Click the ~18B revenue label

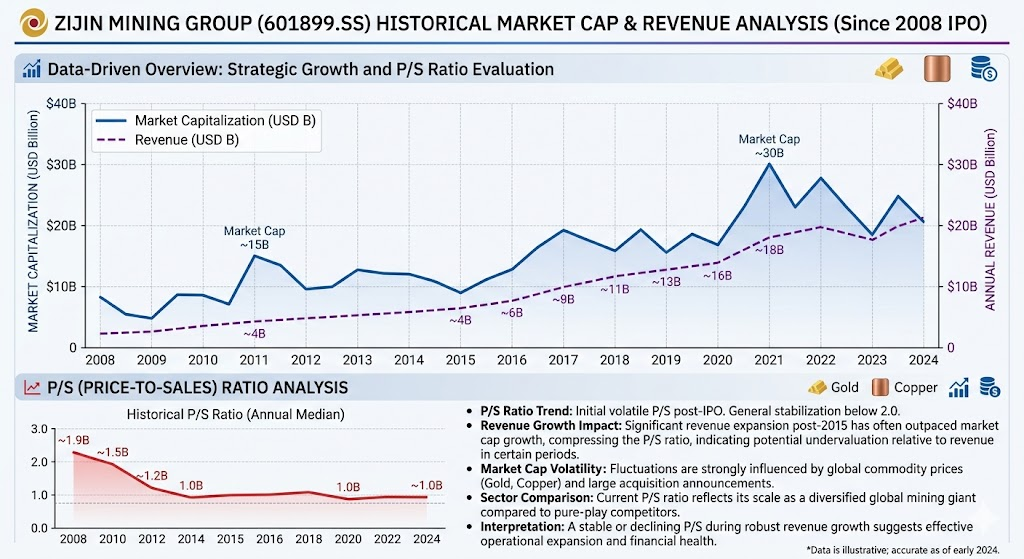(769, 249)
